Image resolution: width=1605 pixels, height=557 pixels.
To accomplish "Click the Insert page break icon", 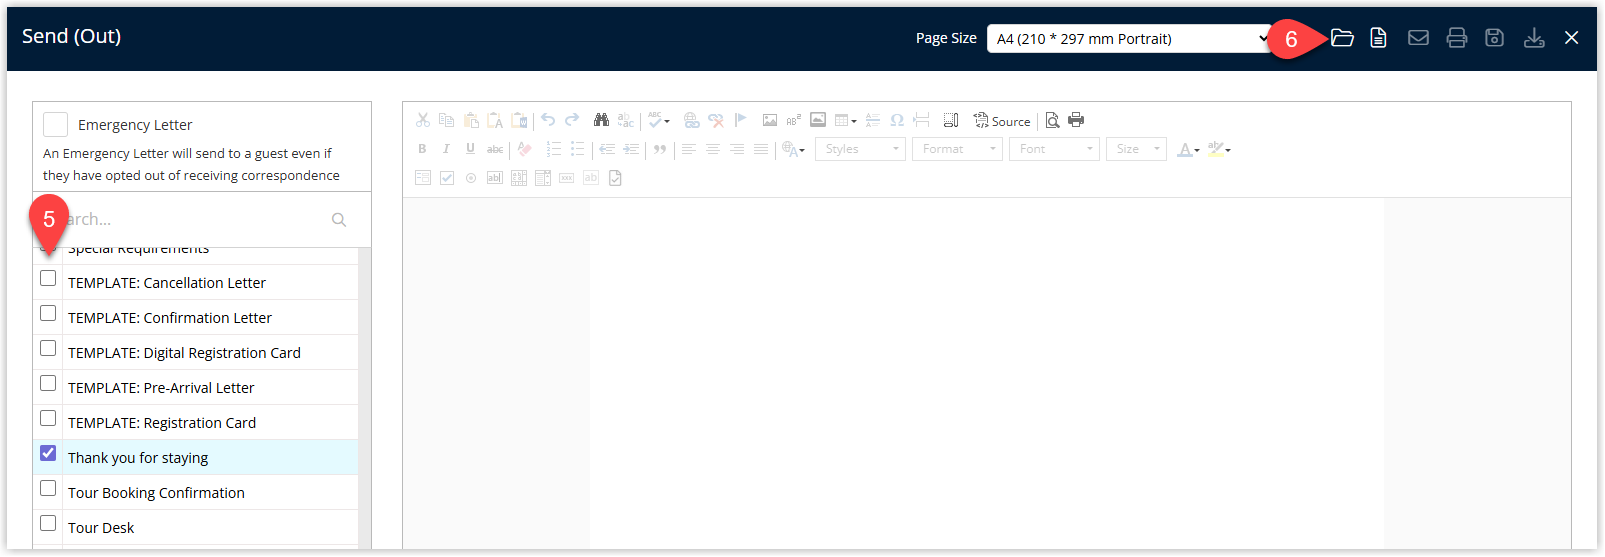I will pos(921,120).
